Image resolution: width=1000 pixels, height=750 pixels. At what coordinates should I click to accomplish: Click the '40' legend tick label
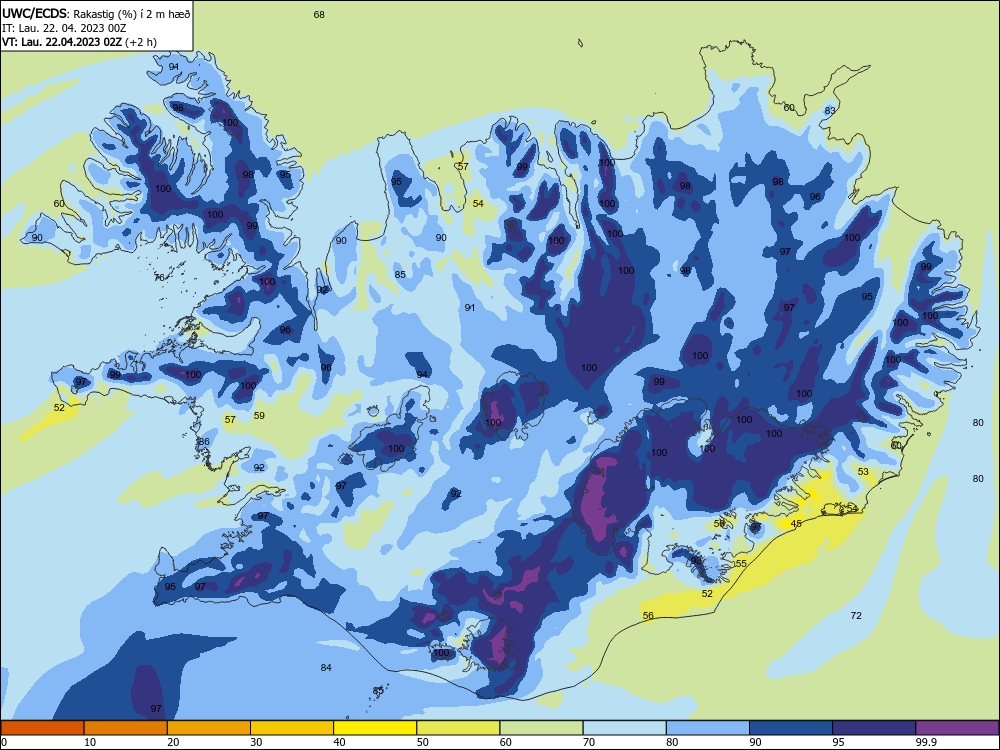[x=340, y=742]
